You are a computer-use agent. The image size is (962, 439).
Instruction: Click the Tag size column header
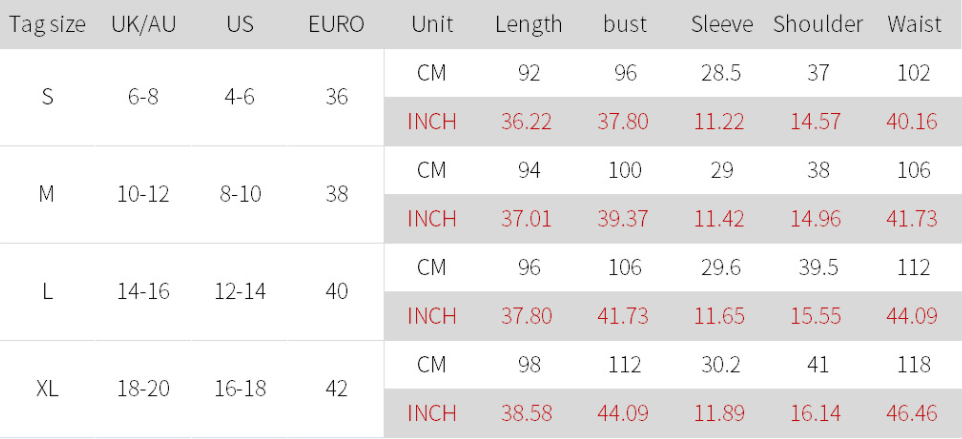coord(47,25)
